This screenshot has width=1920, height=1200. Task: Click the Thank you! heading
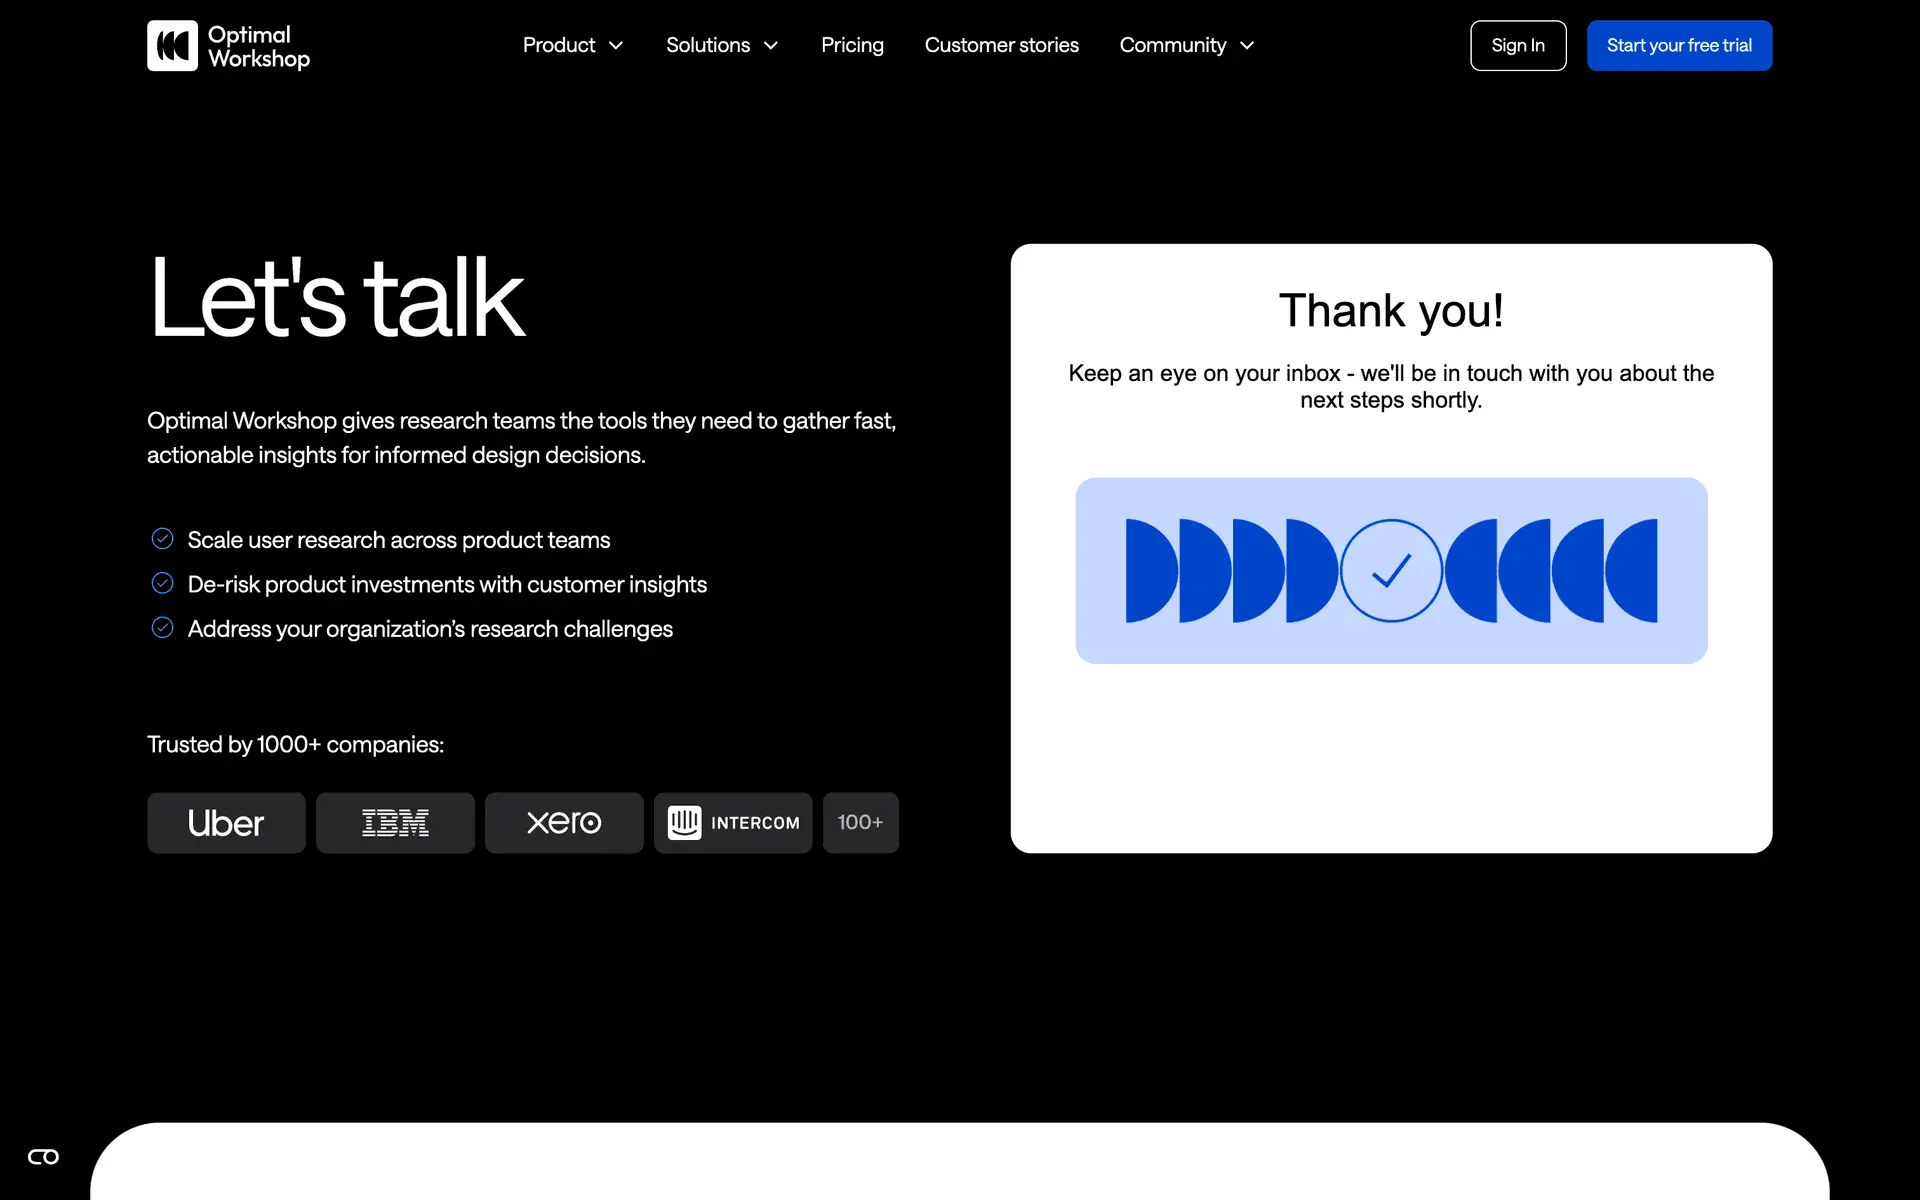point(1391,311)
